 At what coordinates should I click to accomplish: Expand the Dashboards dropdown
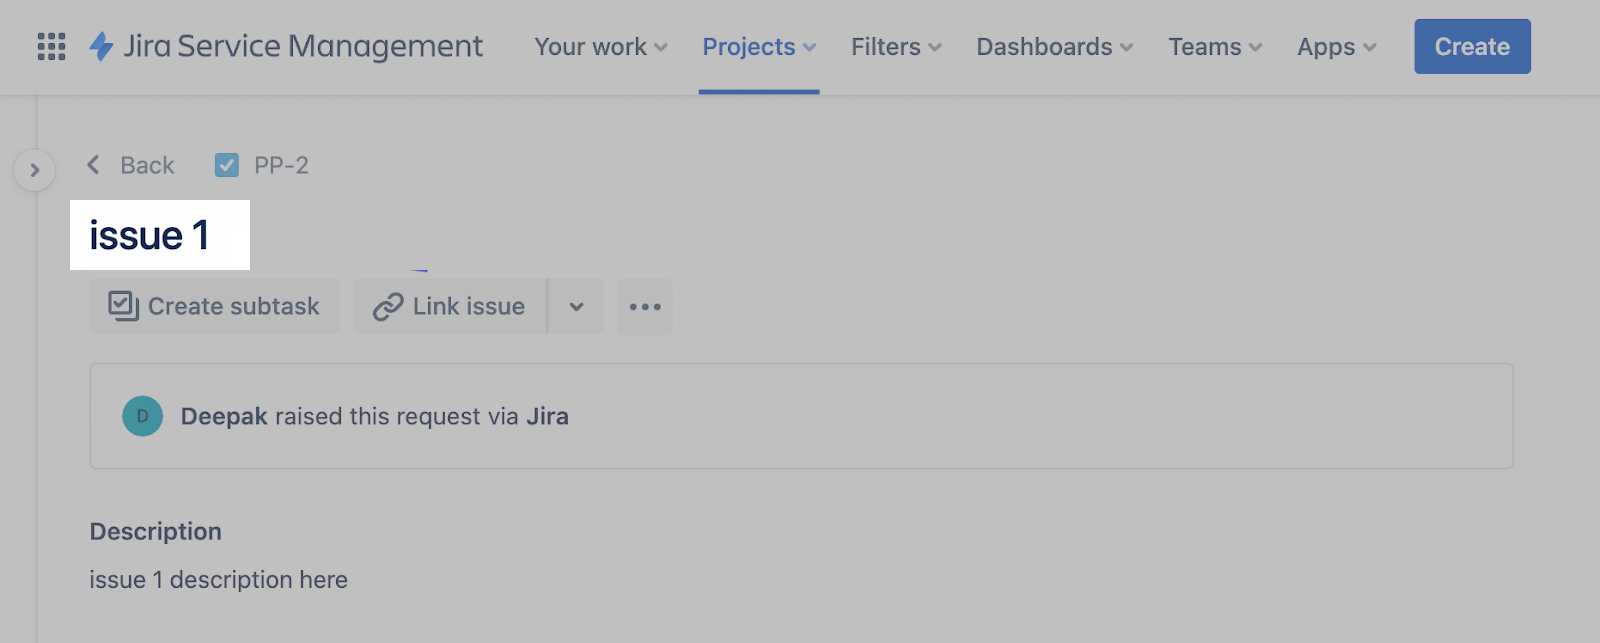[x=1054, y=47]
